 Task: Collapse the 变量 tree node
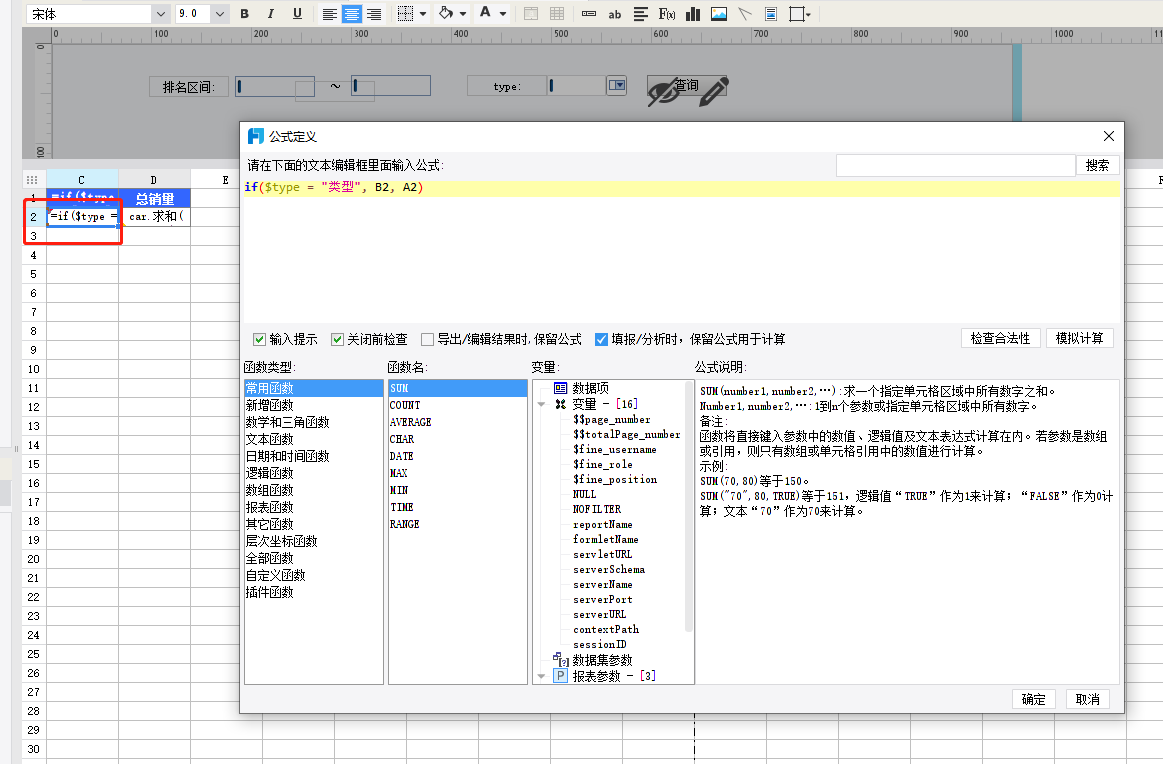tap(542, 405)
